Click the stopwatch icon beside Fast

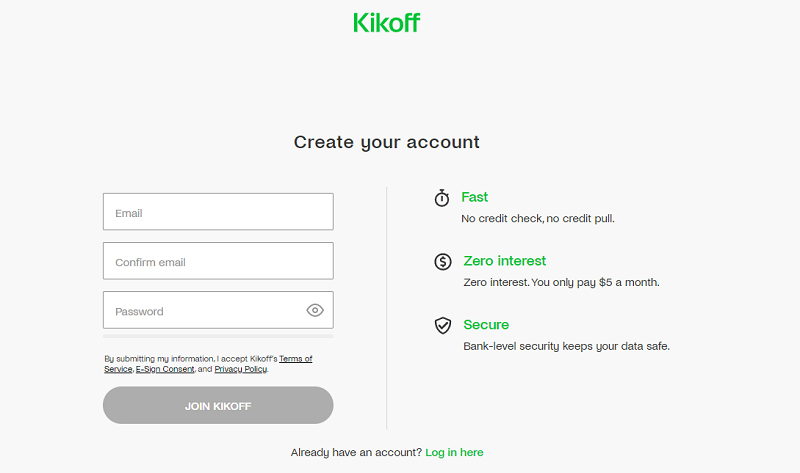coord(442,198)
